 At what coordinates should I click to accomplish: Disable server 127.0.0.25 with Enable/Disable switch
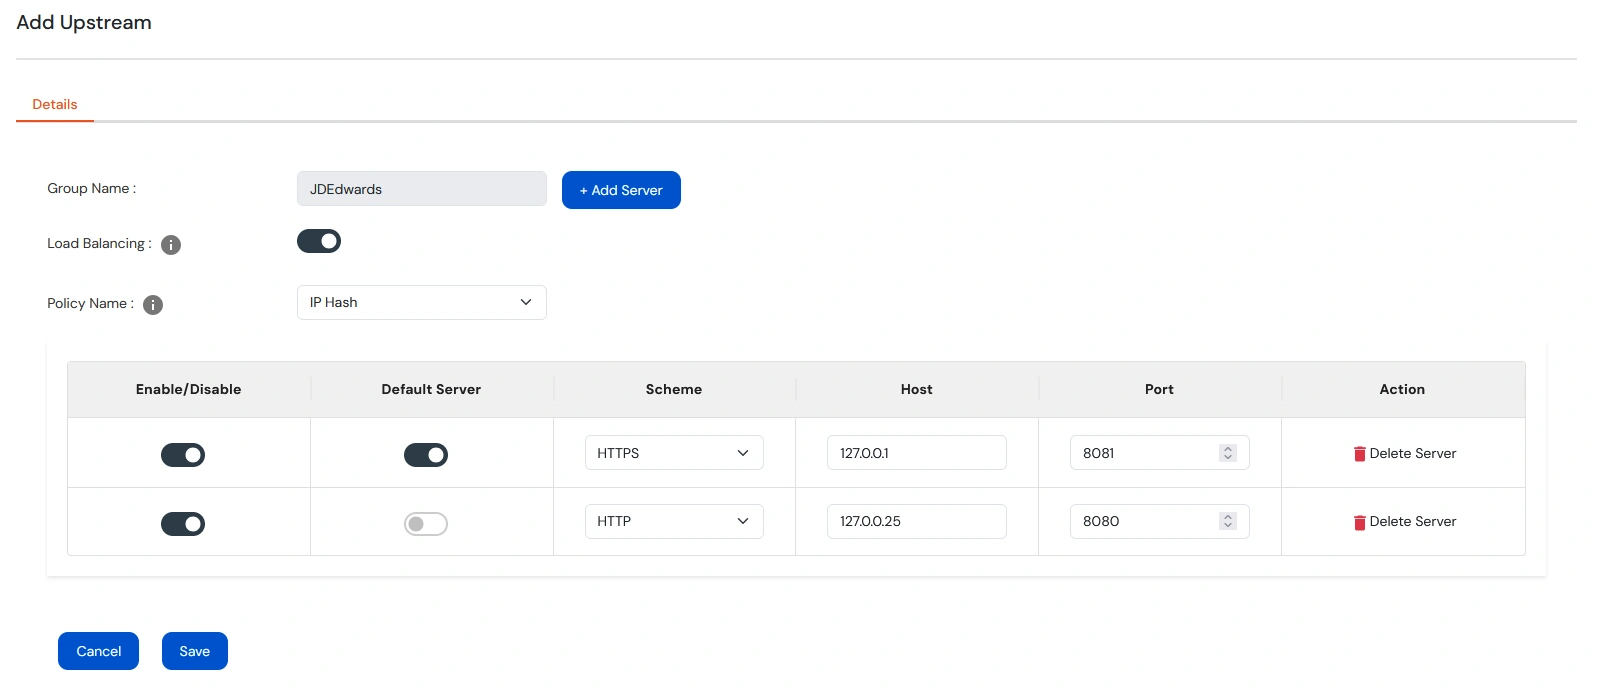coord(183,524)
